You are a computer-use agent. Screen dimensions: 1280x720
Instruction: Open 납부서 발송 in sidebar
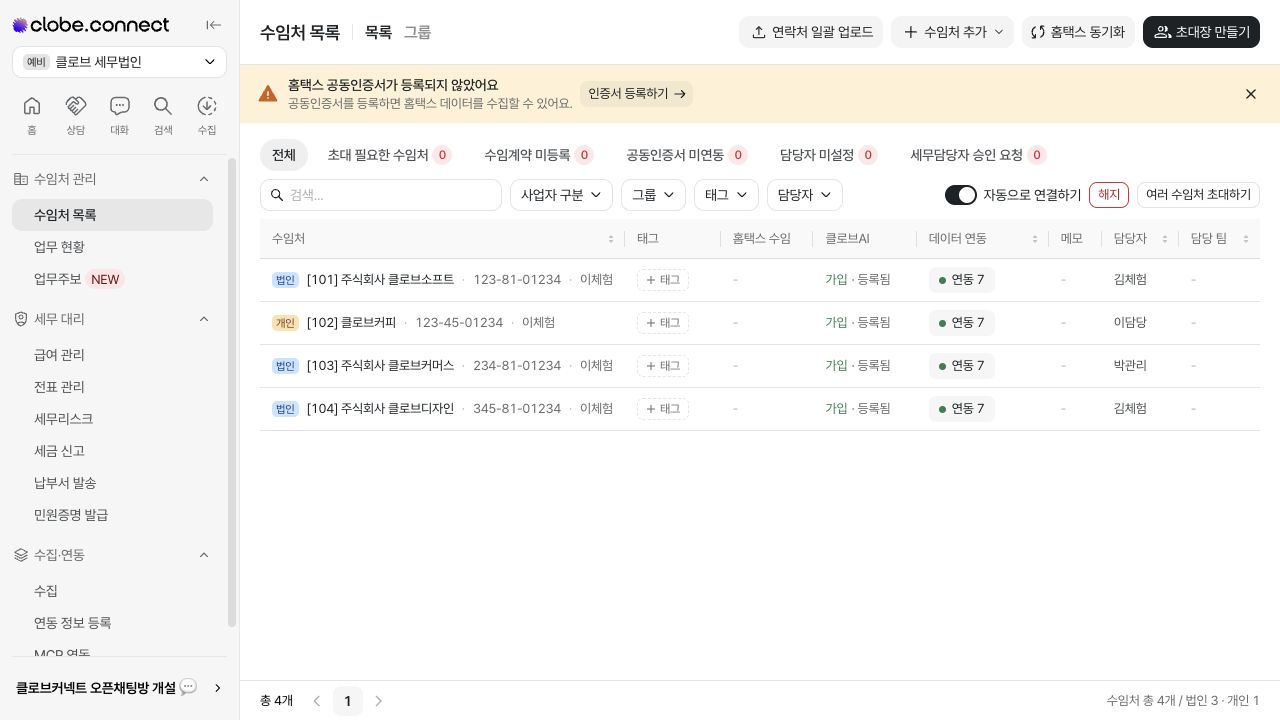112,483
